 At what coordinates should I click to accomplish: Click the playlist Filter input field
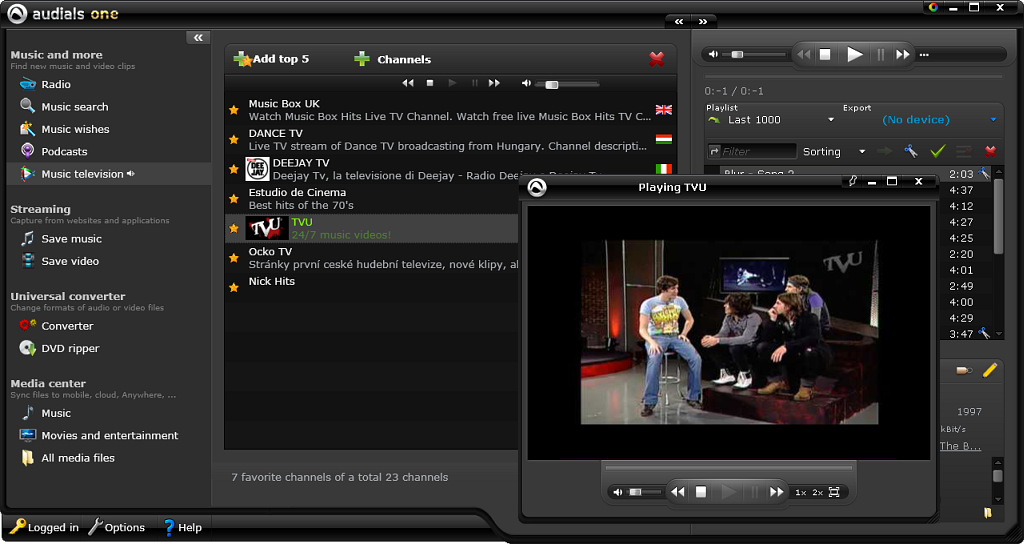pos(752,152)
